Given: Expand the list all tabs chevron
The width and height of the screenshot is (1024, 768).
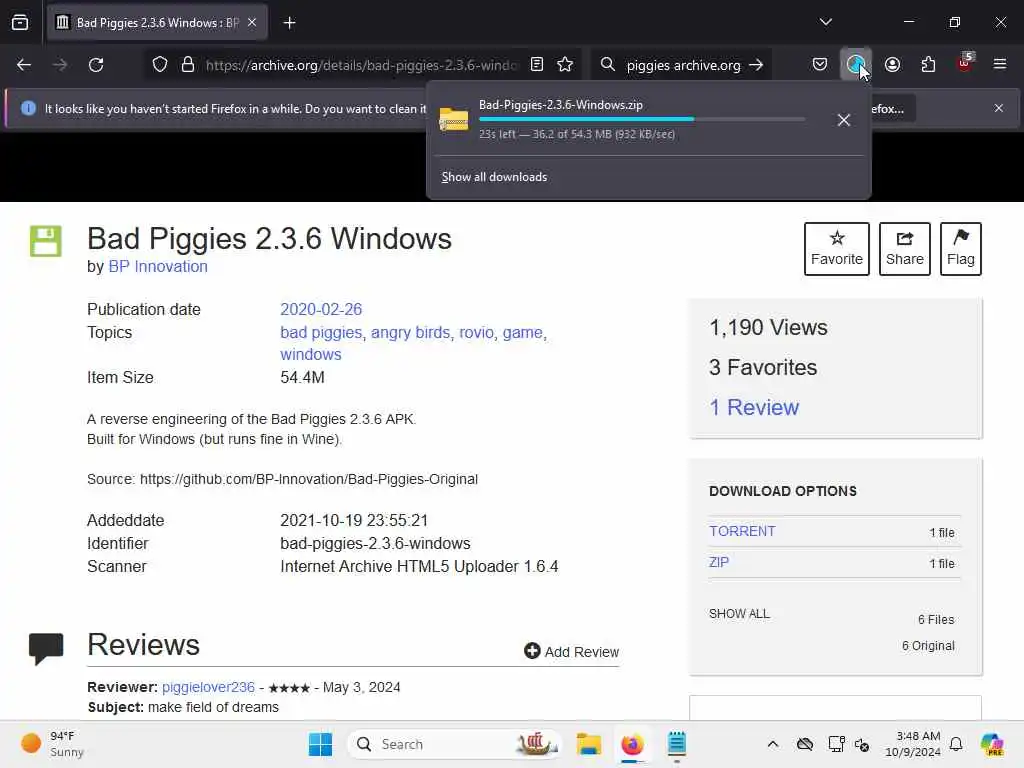Looking at the screenshot, I should pyautogui.click(x=826, y=22).
